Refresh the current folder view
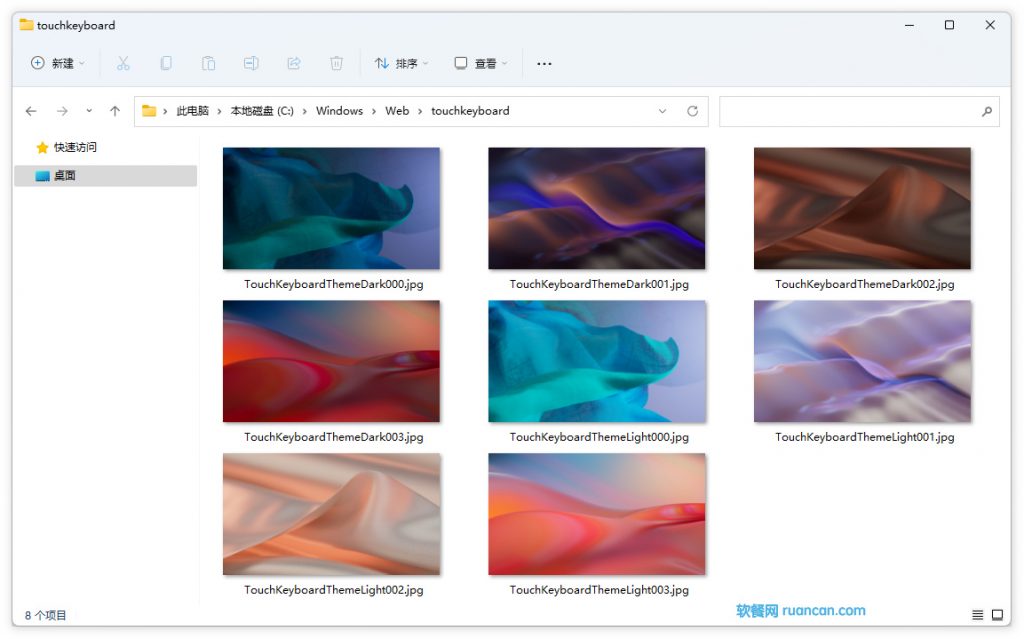 coord(692,111)
